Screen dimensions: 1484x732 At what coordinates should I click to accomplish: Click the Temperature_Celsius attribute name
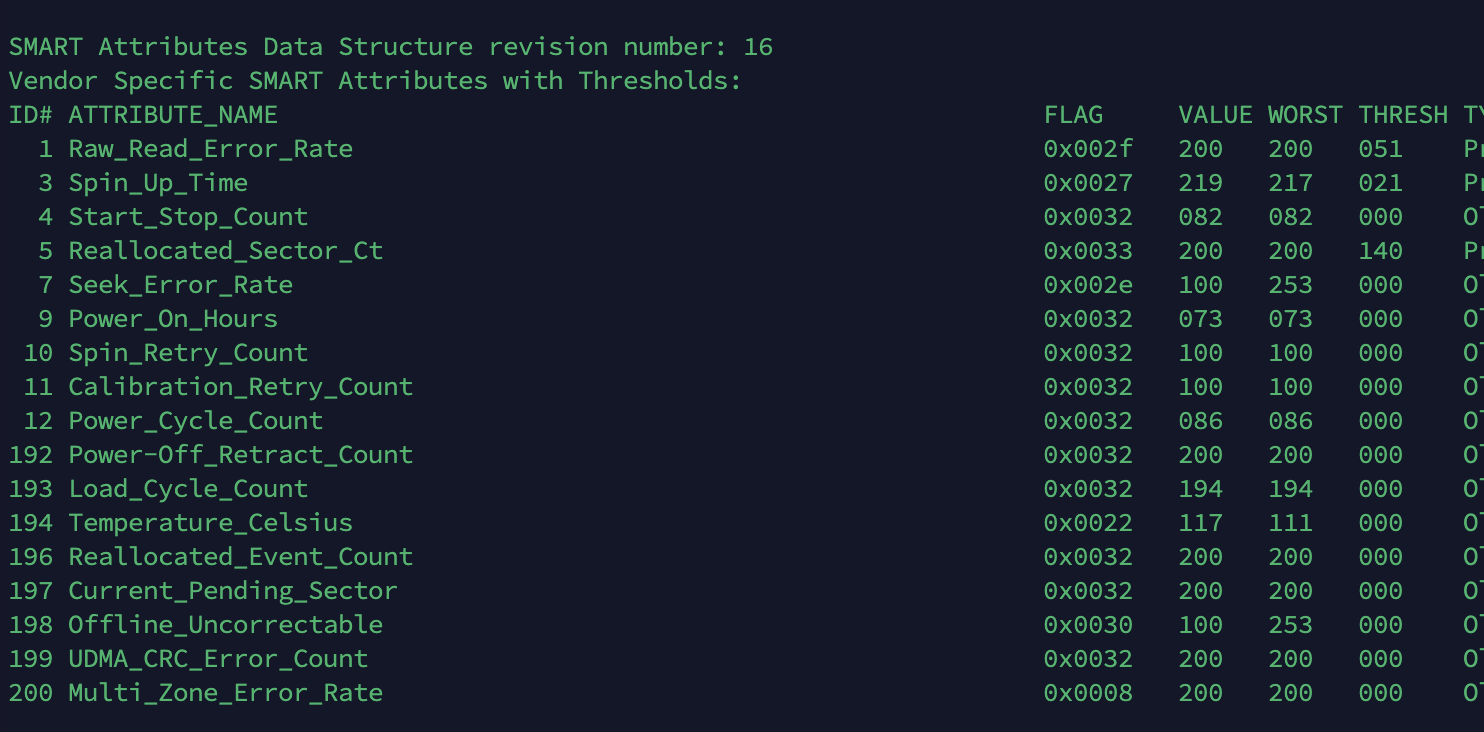[x=210, y=523]
